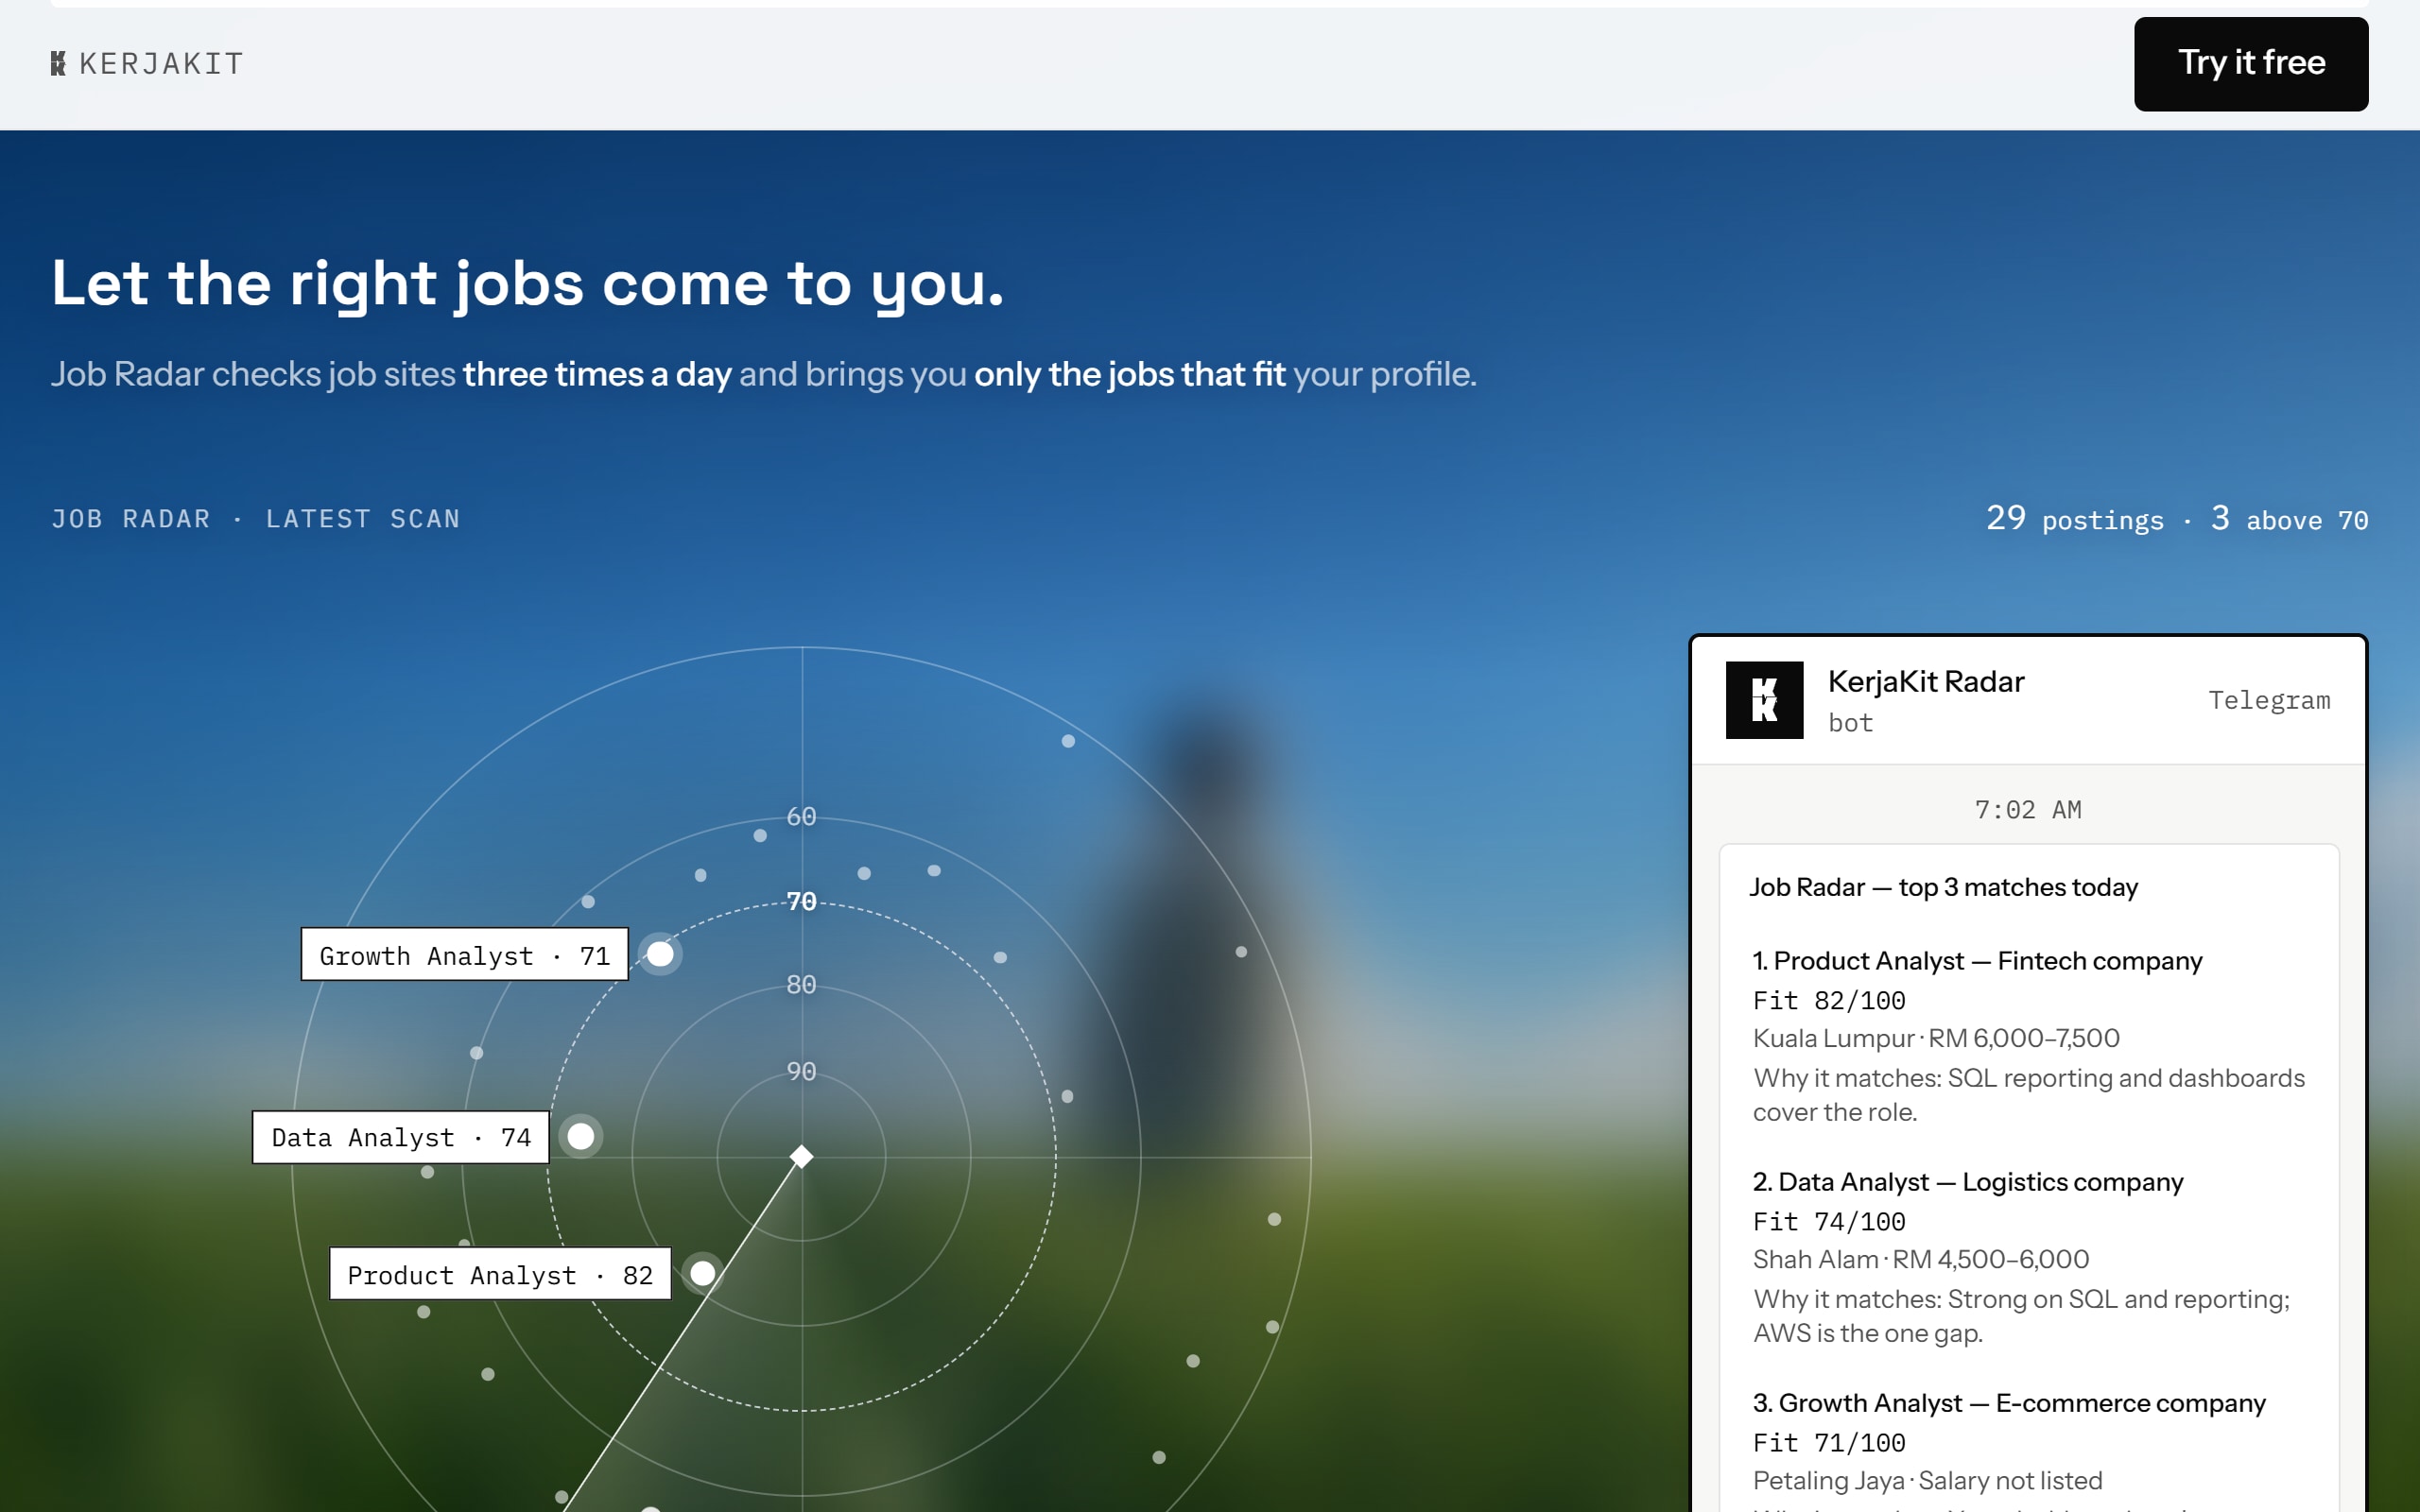The height and width of the screenshot is (1512, 2420).
Task: Click the KerjaKit logo icon in header
Action: pos(58,64)
